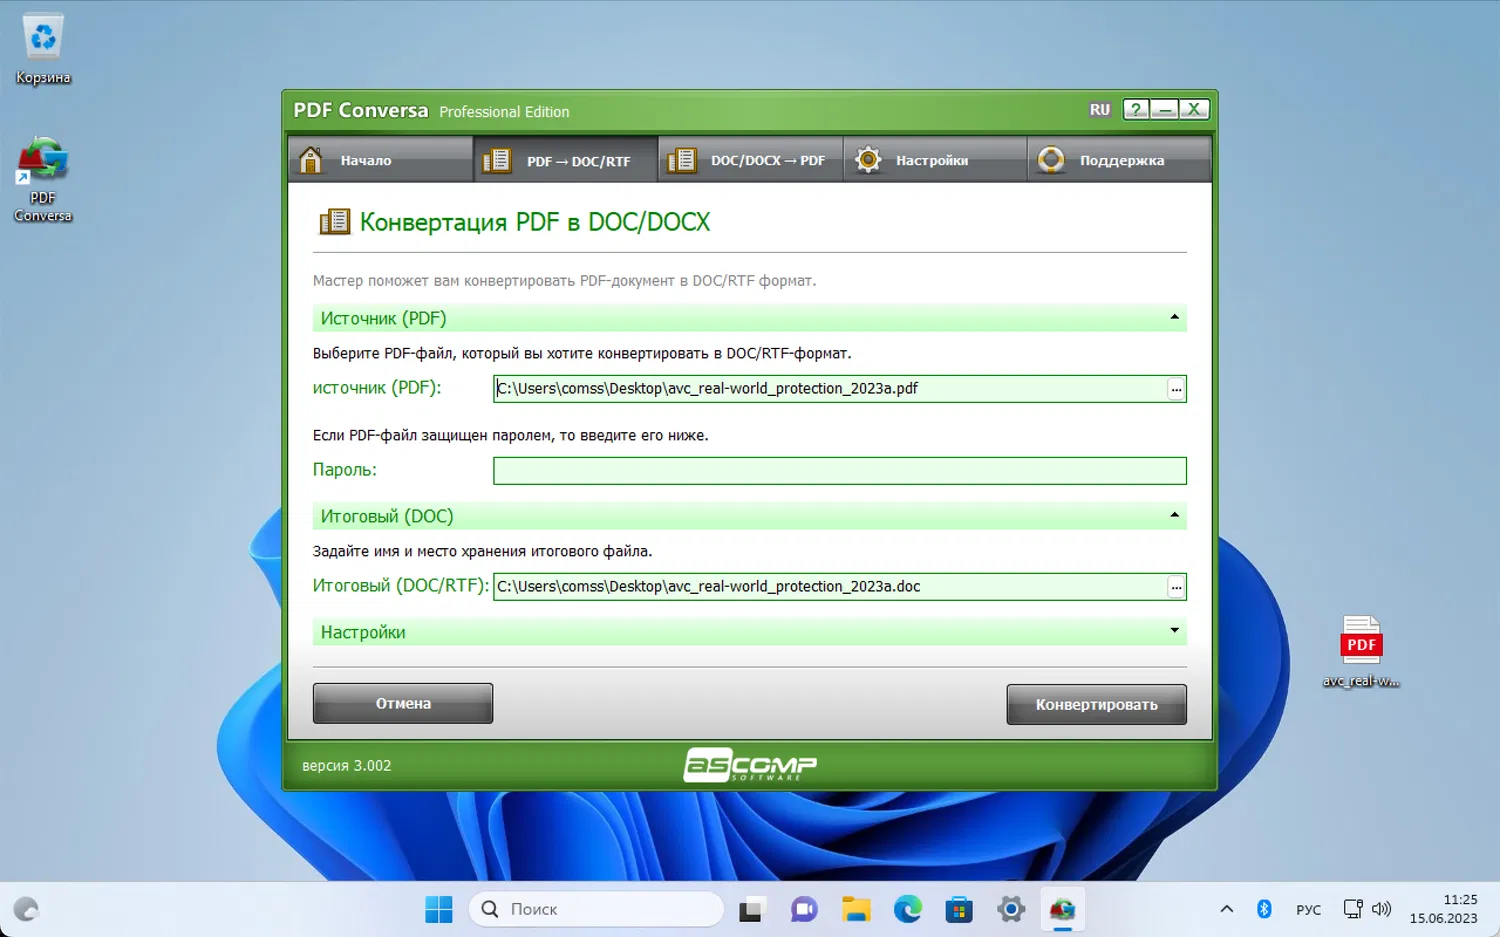Click the volume speaker tray icon
This screenshot has width=1500, height=937.
1381,909
